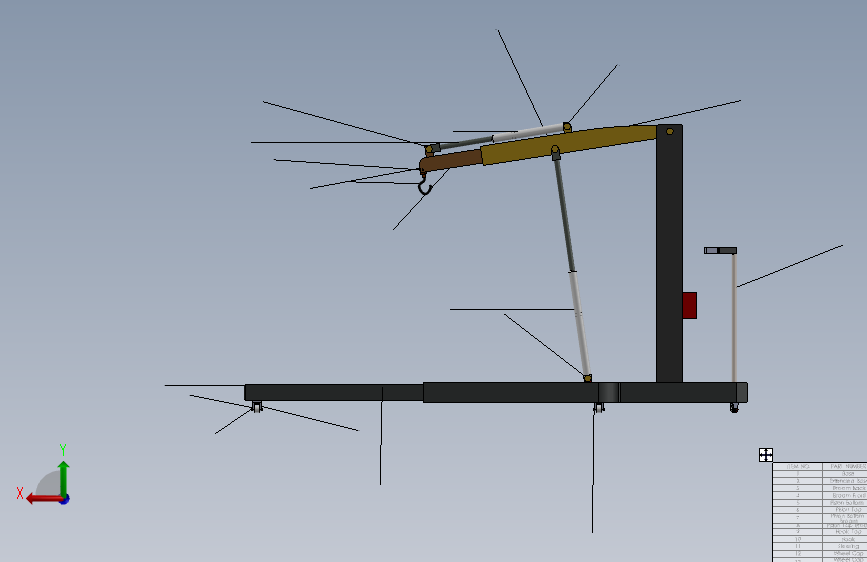Click the red X axis arrow of the triad
Viewport: 867px width, 562px height.
[x=44, y=499]
